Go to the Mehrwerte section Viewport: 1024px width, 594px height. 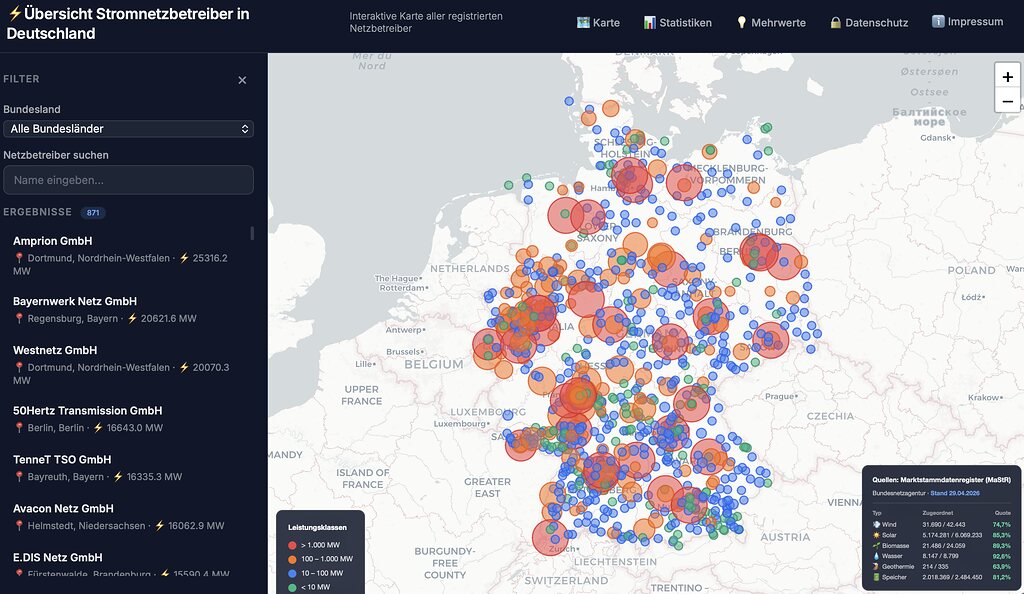point(771,23)
